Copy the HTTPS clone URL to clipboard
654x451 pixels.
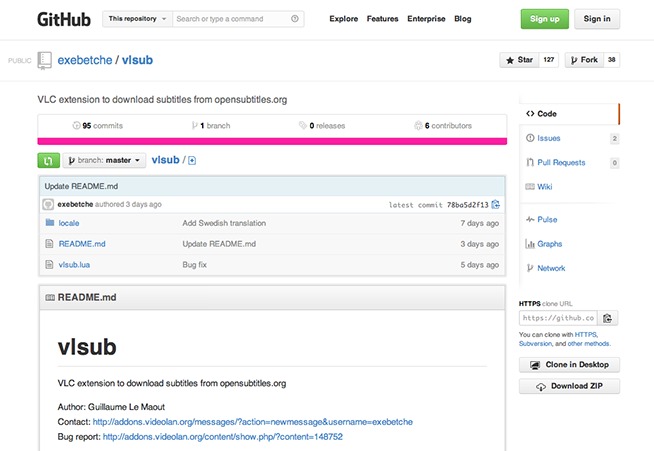click(609, 318)
